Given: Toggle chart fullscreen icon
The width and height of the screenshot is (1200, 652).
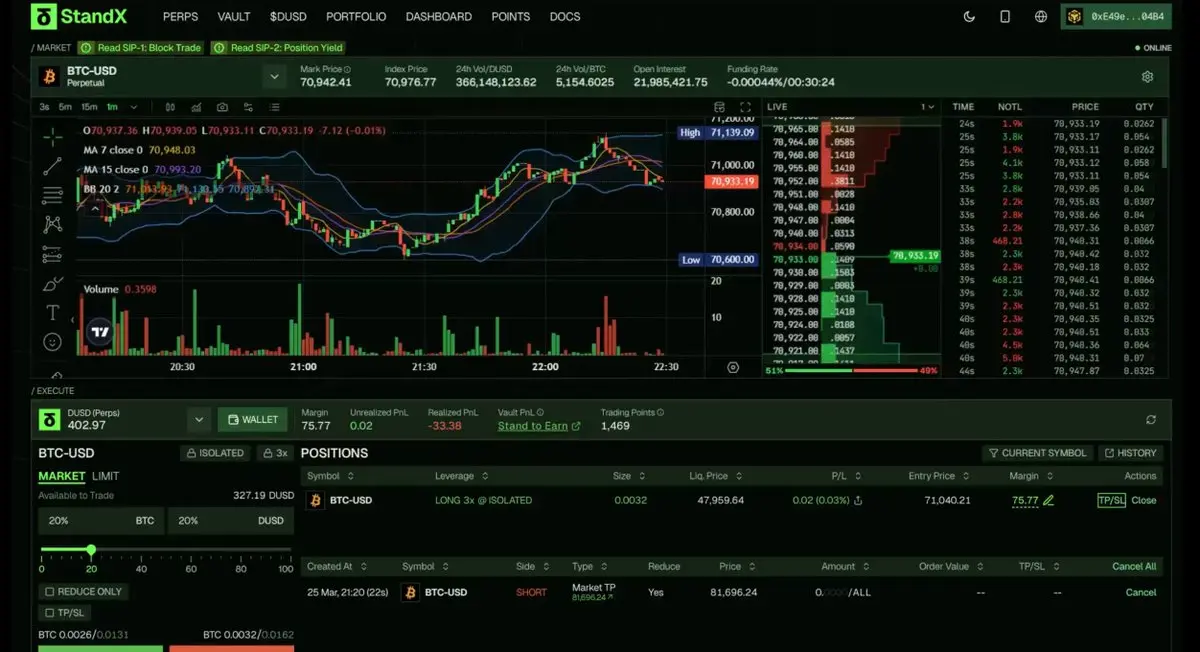Looking at the screenshot, I should click(745, 107).
